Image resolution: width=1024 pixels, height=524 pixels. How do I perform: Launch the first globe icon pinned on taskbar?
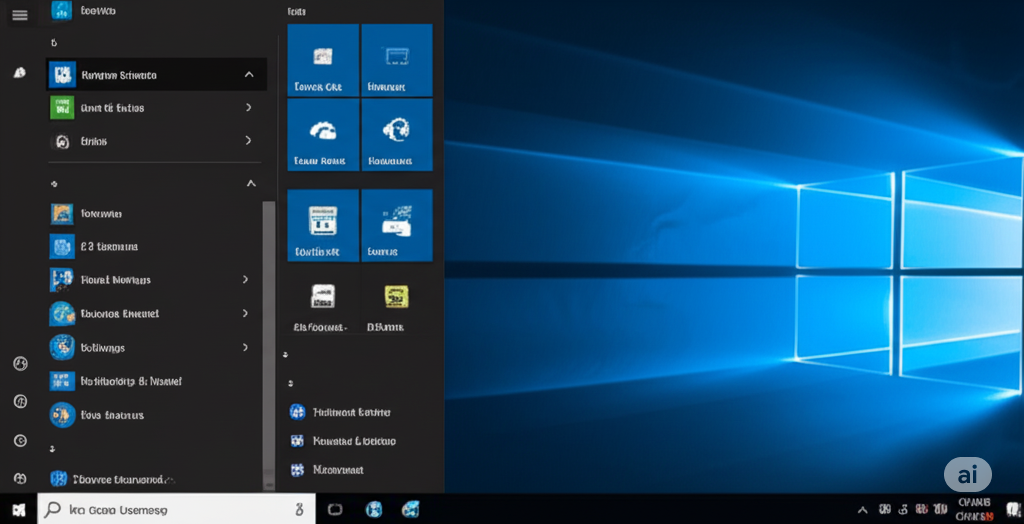(374, 509)
